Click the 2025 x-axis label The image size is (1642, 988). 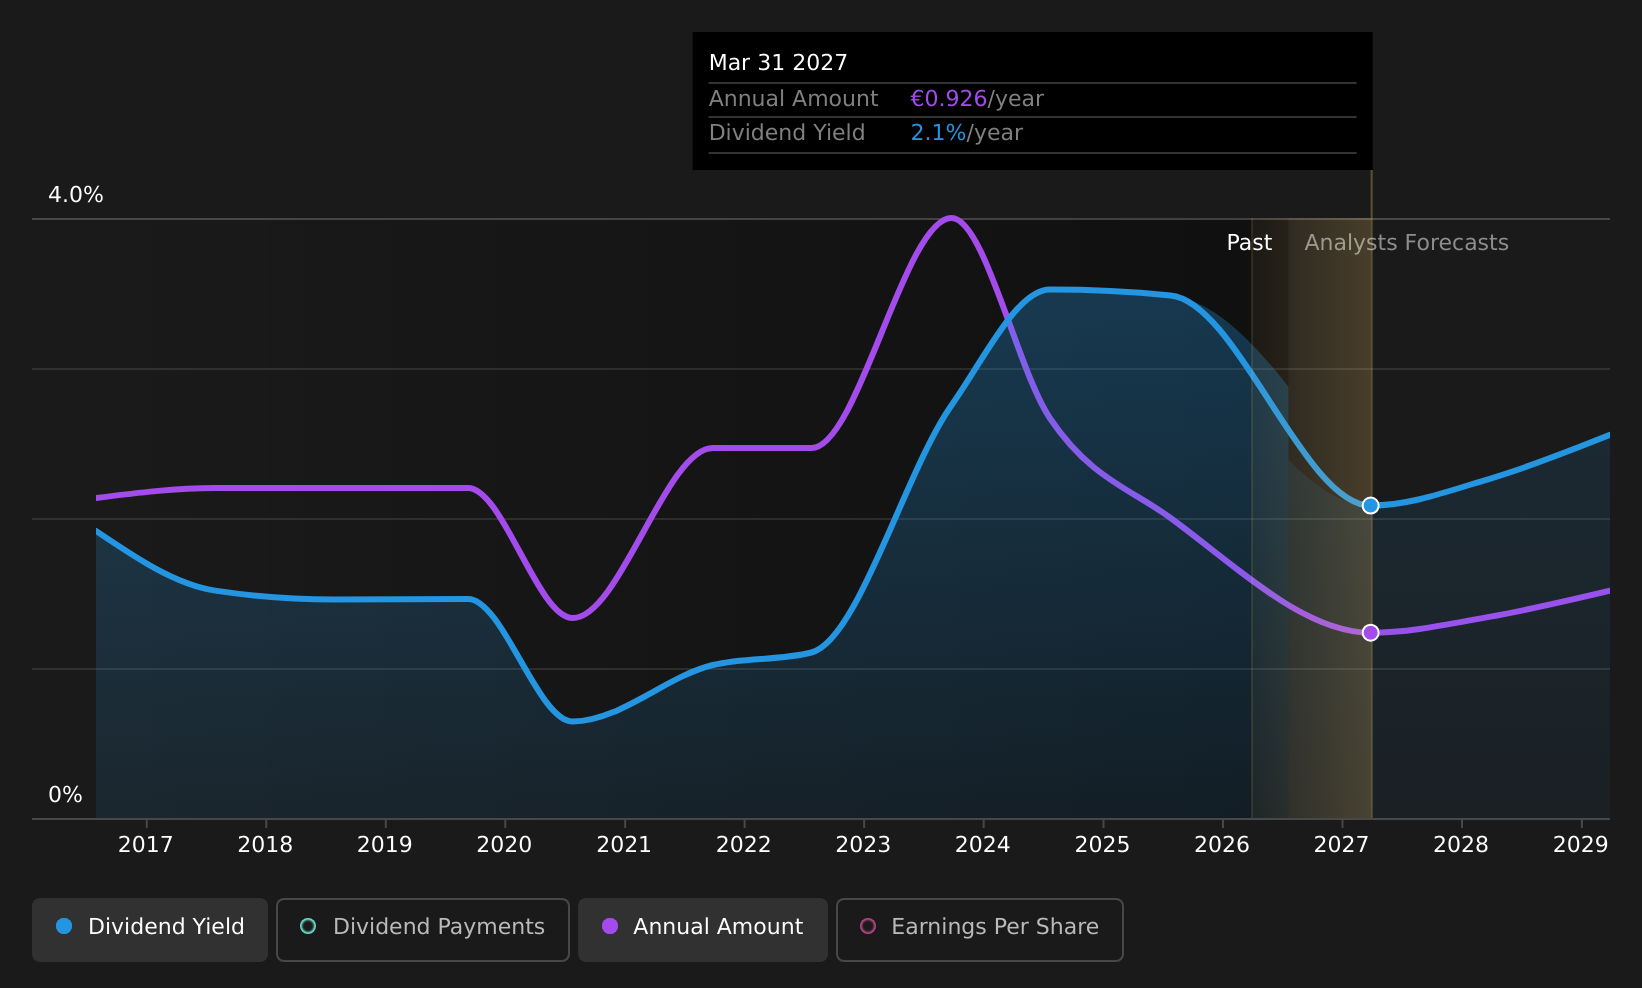click(1102, 845)
